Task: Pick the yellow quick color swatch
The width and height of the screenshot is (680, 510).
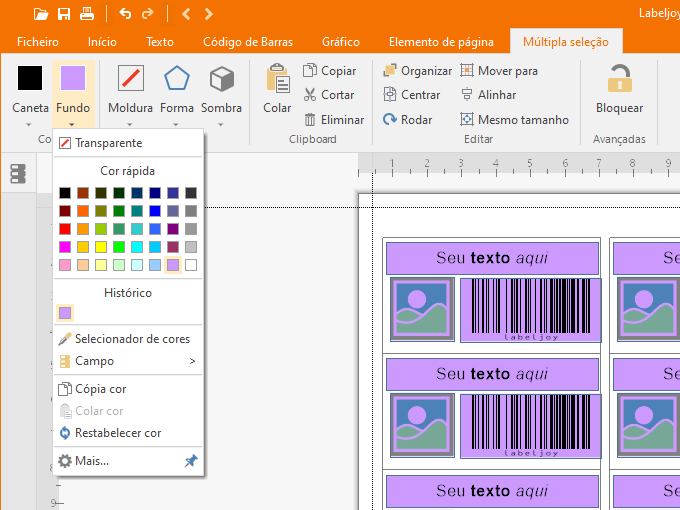Action: click(101, 247)
